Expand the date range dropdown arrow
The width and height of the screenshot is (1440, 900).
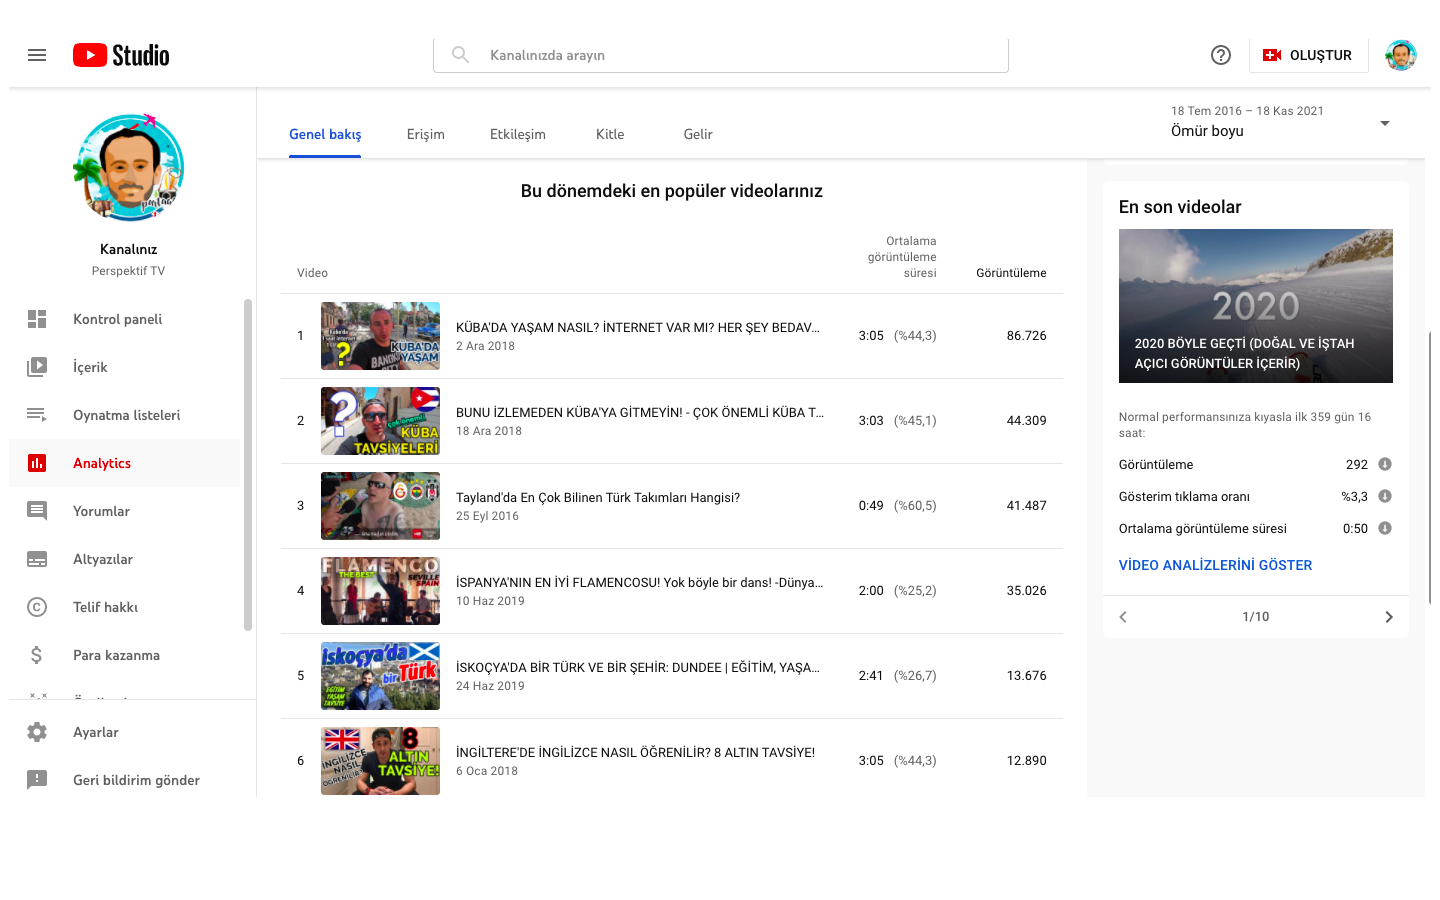coord(1385,123)
